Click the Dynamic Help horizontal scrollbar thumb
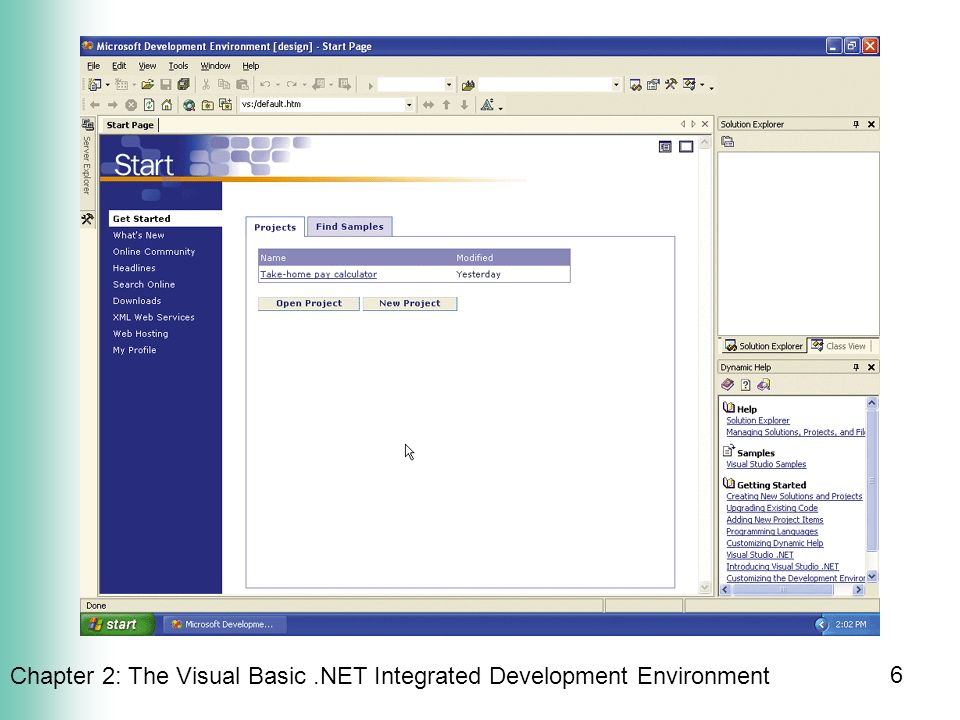 (783, 590)
